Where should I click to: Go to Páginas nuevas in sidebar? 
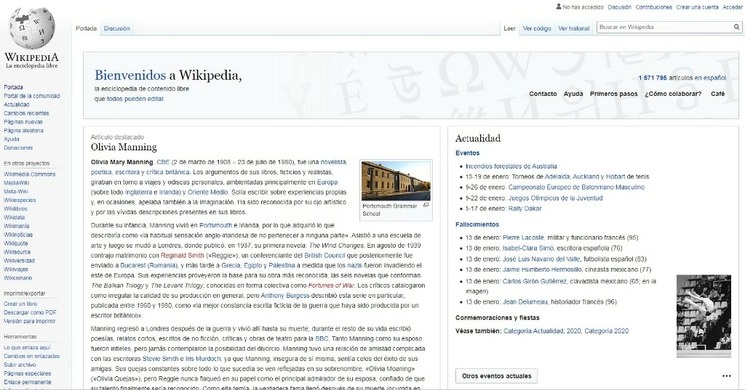click(x=23, y=122)
